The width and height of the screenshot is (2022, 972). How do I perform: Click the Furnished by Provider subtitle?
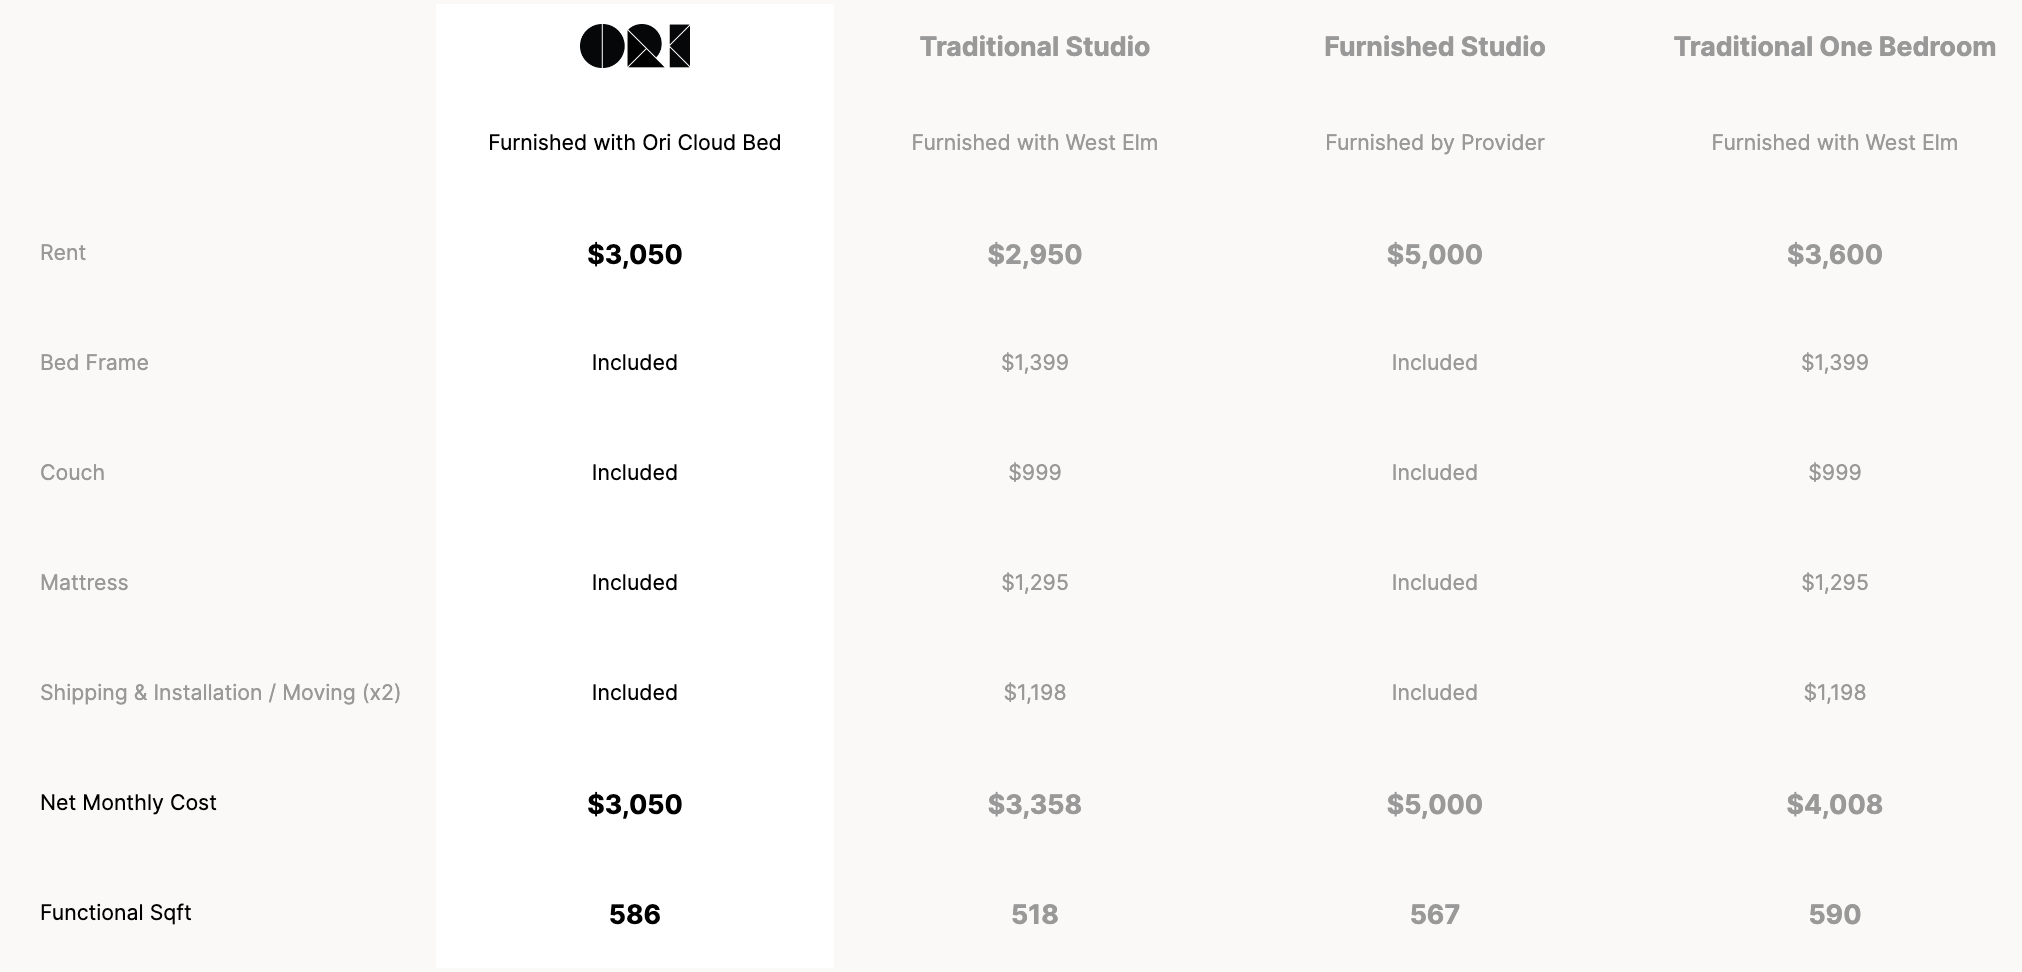(1434, 143)
